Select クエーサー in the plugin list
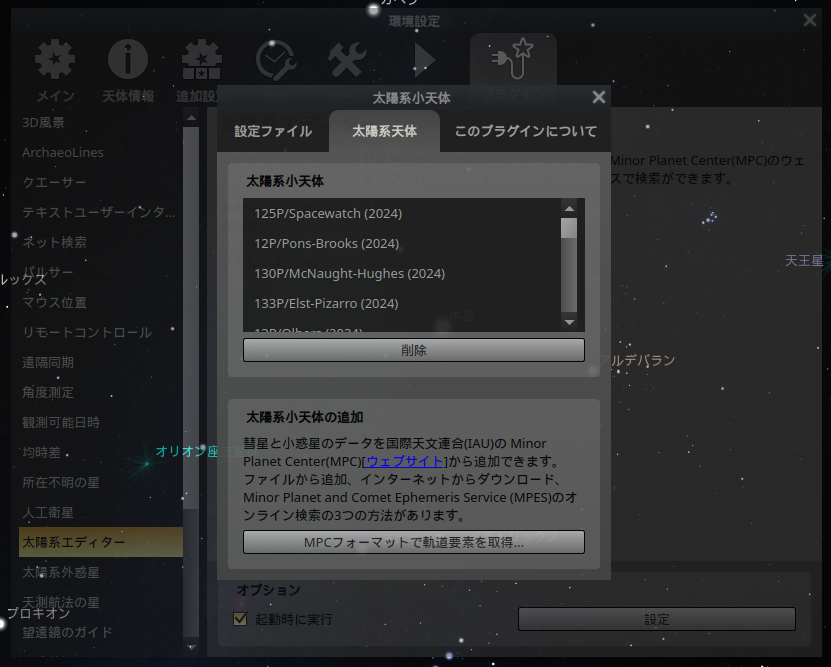Image resolution: width=831 pixels, height=667 pixels. [101, 183]
